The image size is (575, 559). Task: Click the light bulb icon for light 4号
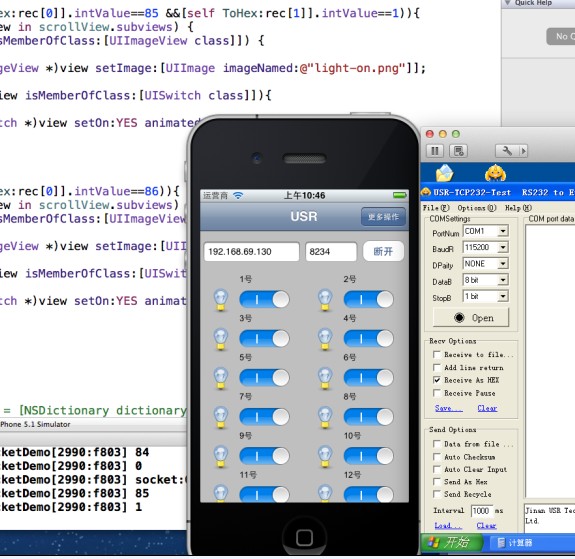(x=325, y=339)
